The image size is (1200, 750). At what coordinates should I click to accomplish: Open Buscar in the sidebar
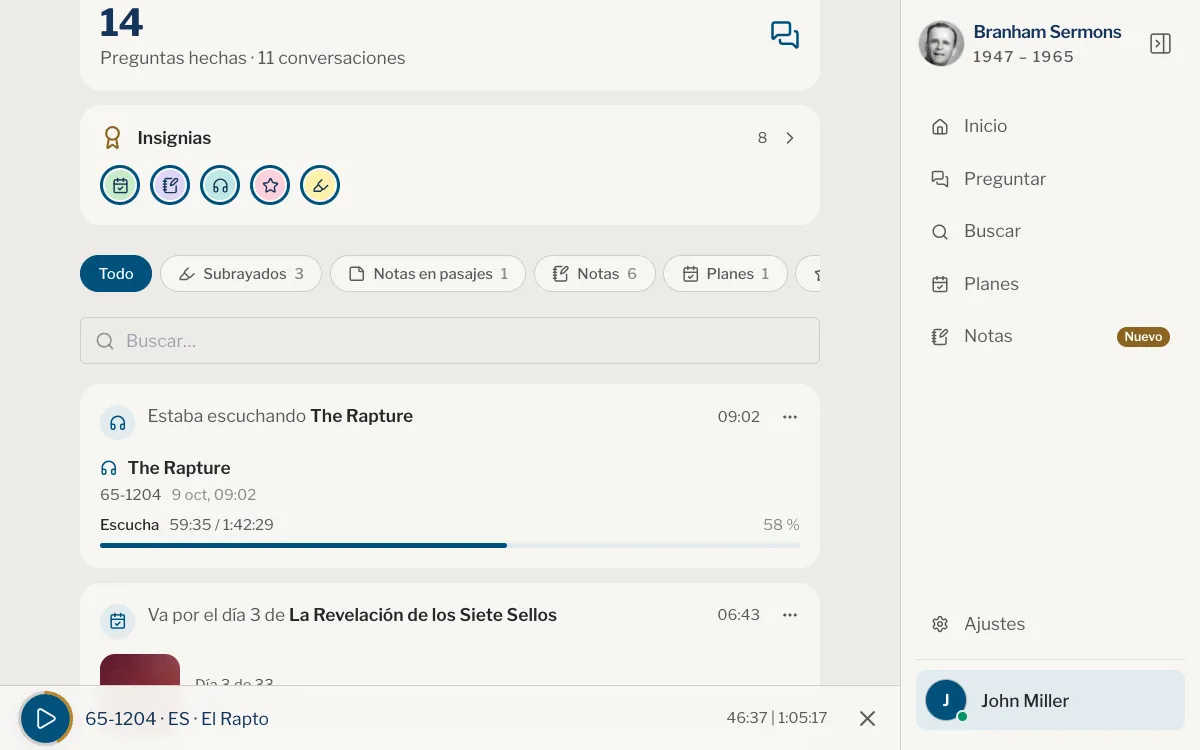click(x=1050, y=231)
